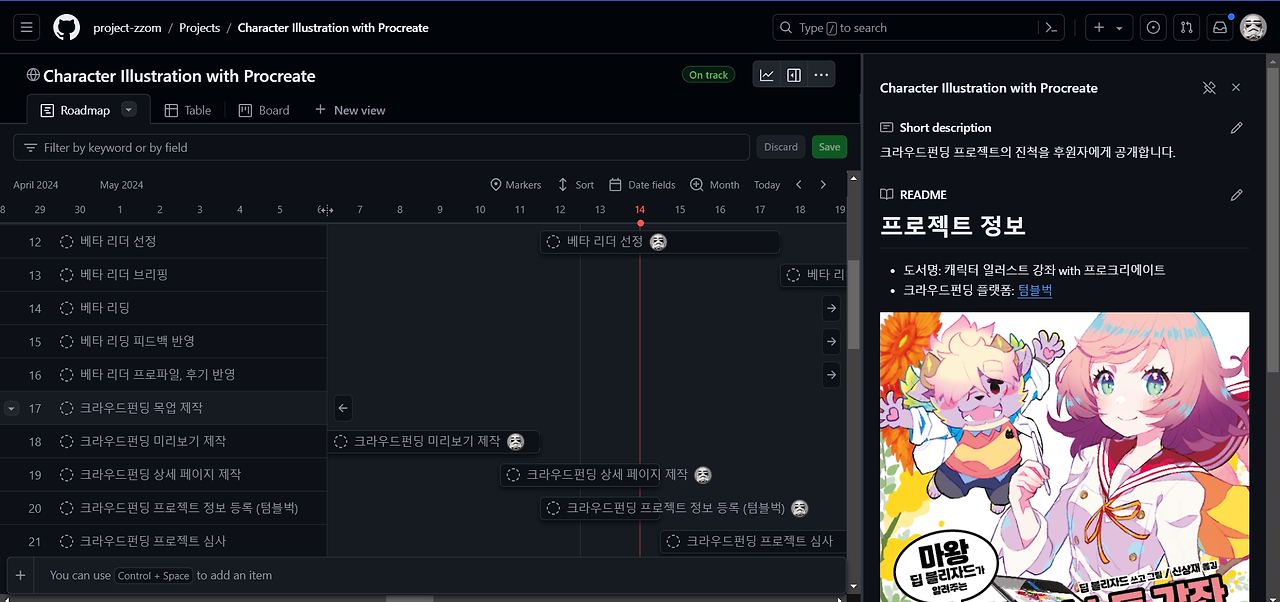Click the Save button for the filter
The image size is (1280, 602).
[x=829, y=146]
